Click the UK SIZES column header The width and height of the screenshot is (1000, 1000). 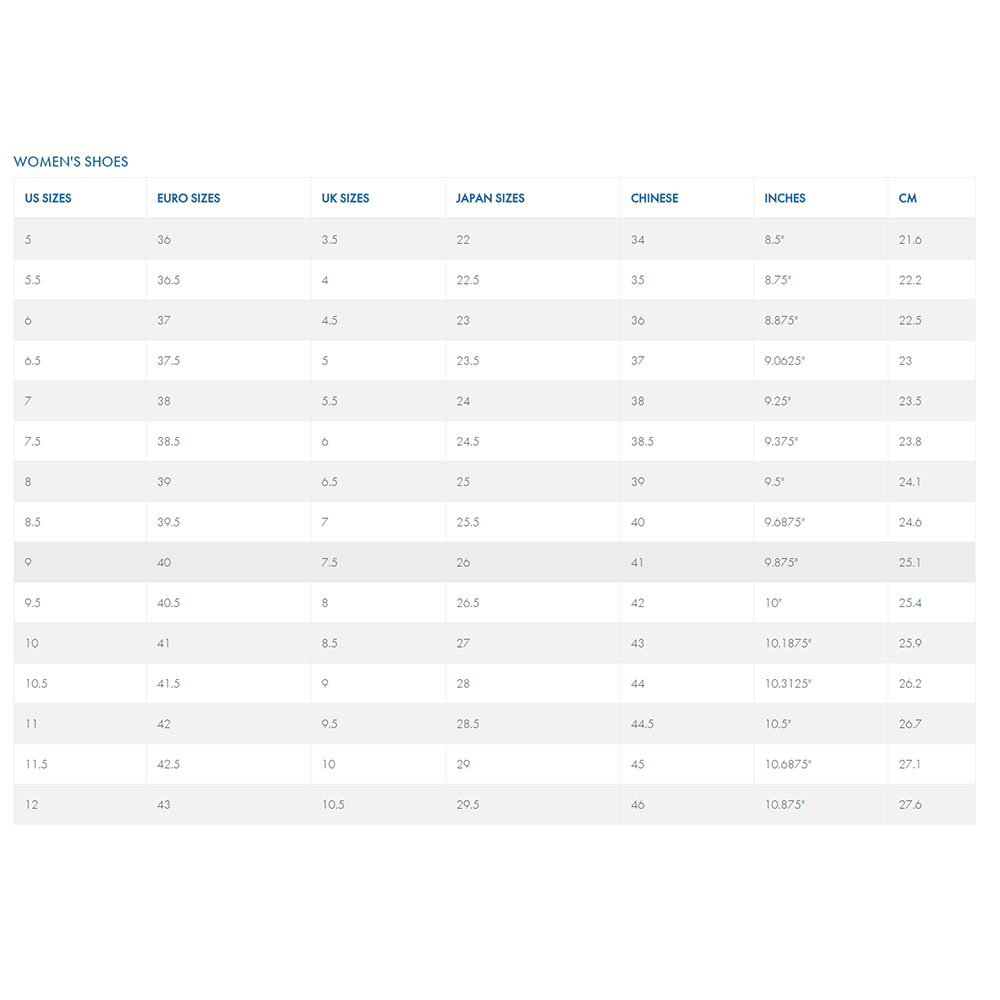[345, 198]
